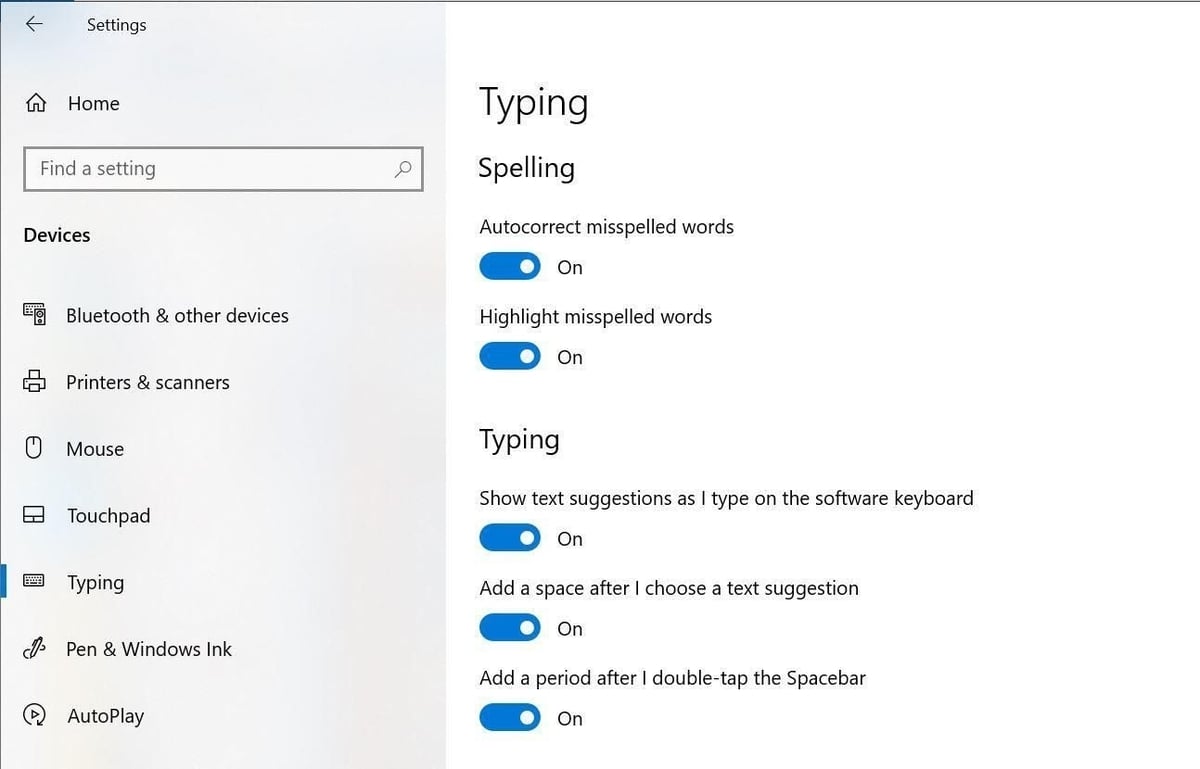Click the Home house icon
The height and width of the screenshot is (769, 1200).
(x=36, y=103)
